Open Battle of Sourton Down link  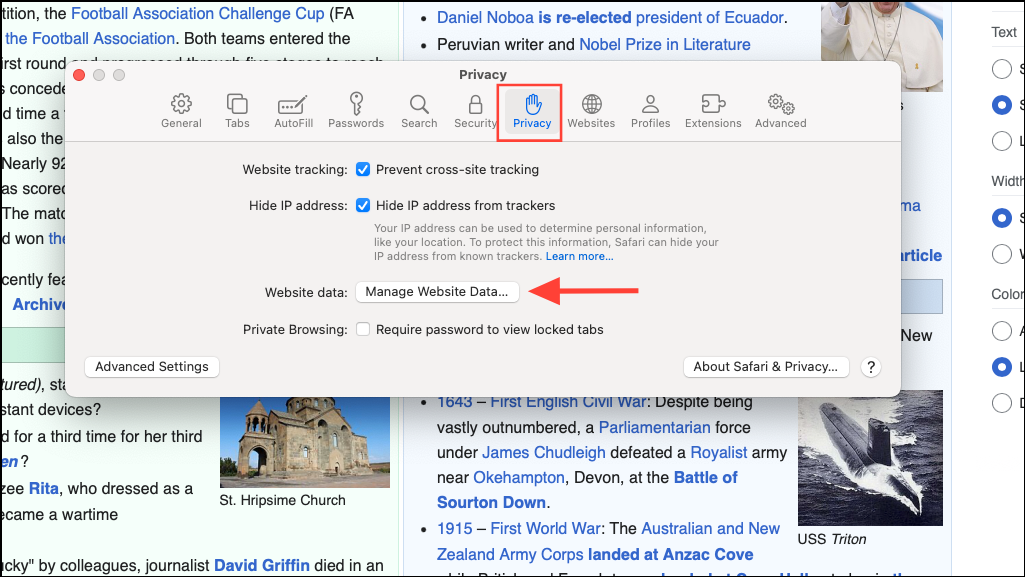[x=587, y=490]
